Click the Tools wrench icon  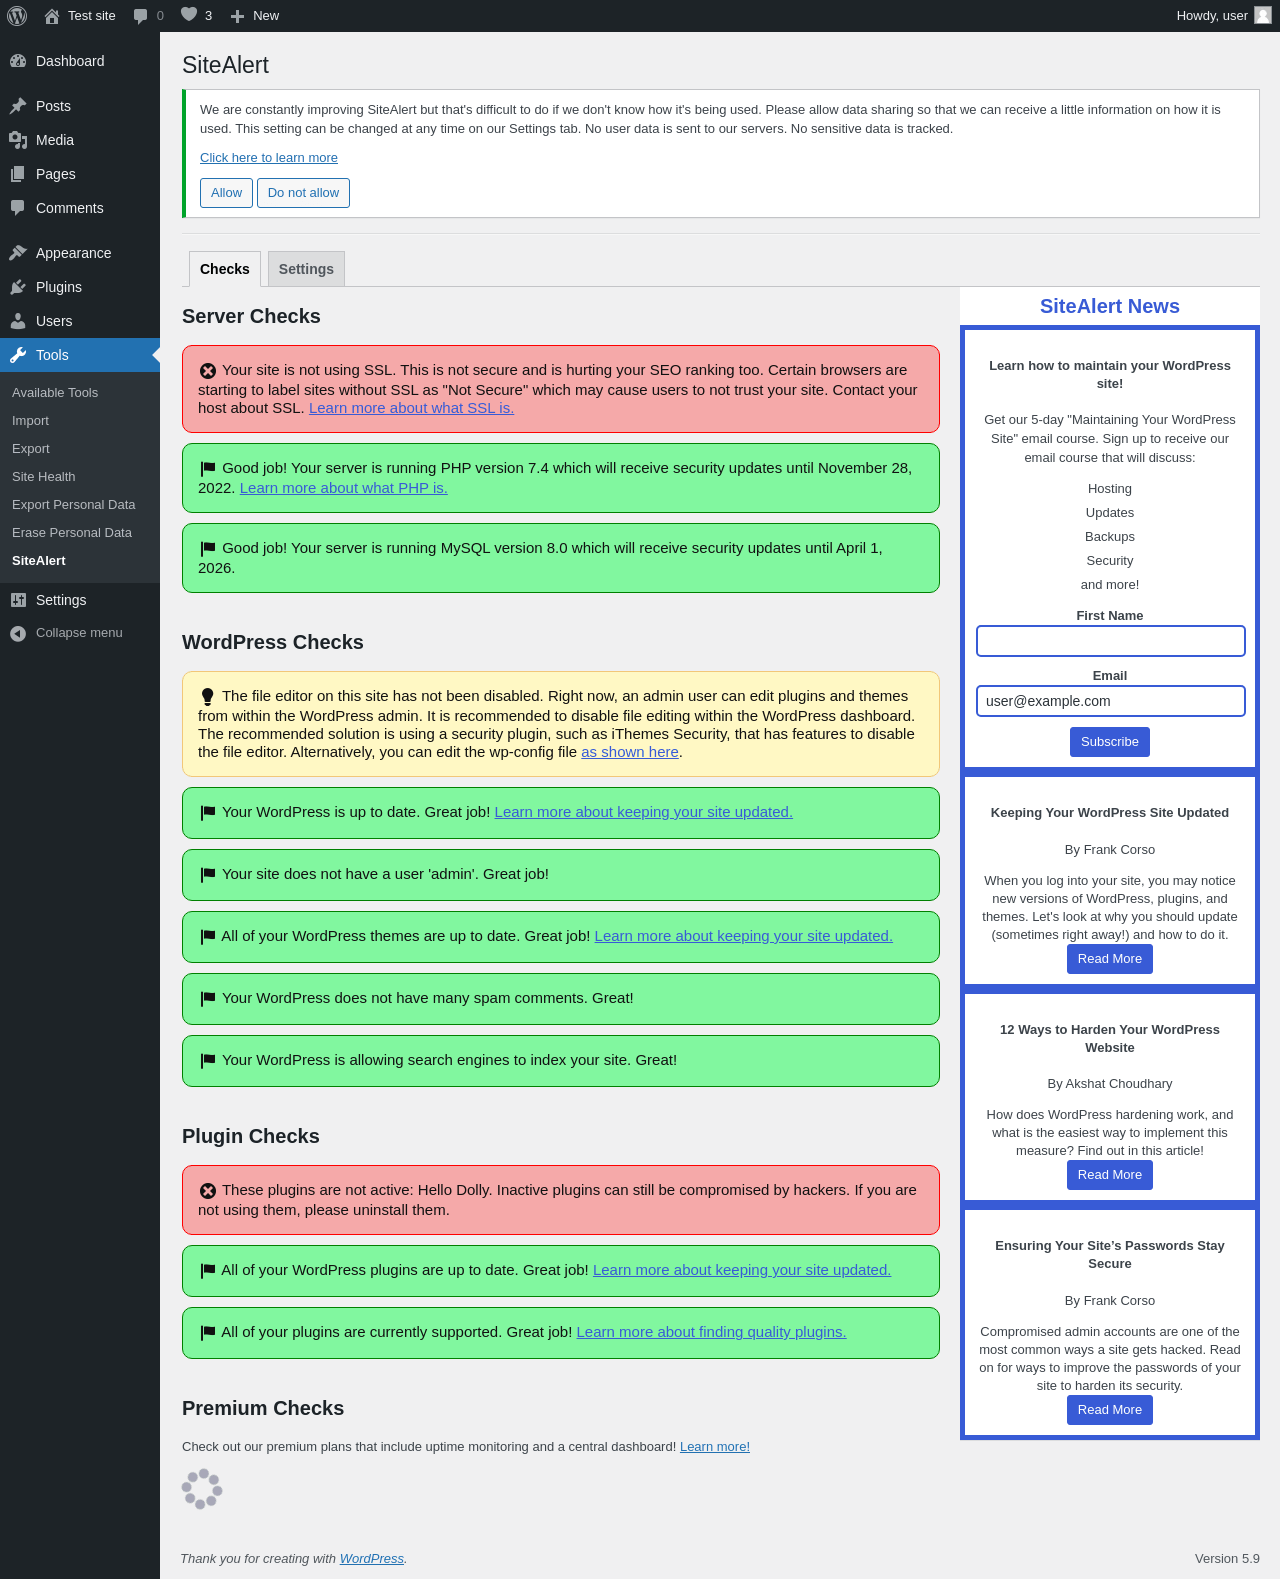pyautogui.click(x=18, y=355)
